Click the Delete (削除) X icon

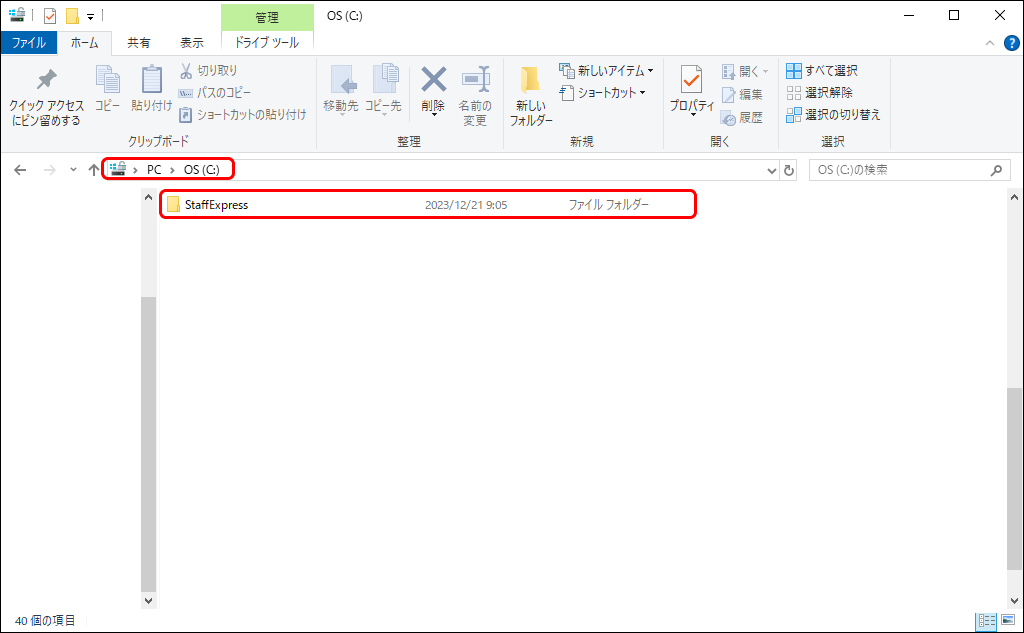pos(434,80)
